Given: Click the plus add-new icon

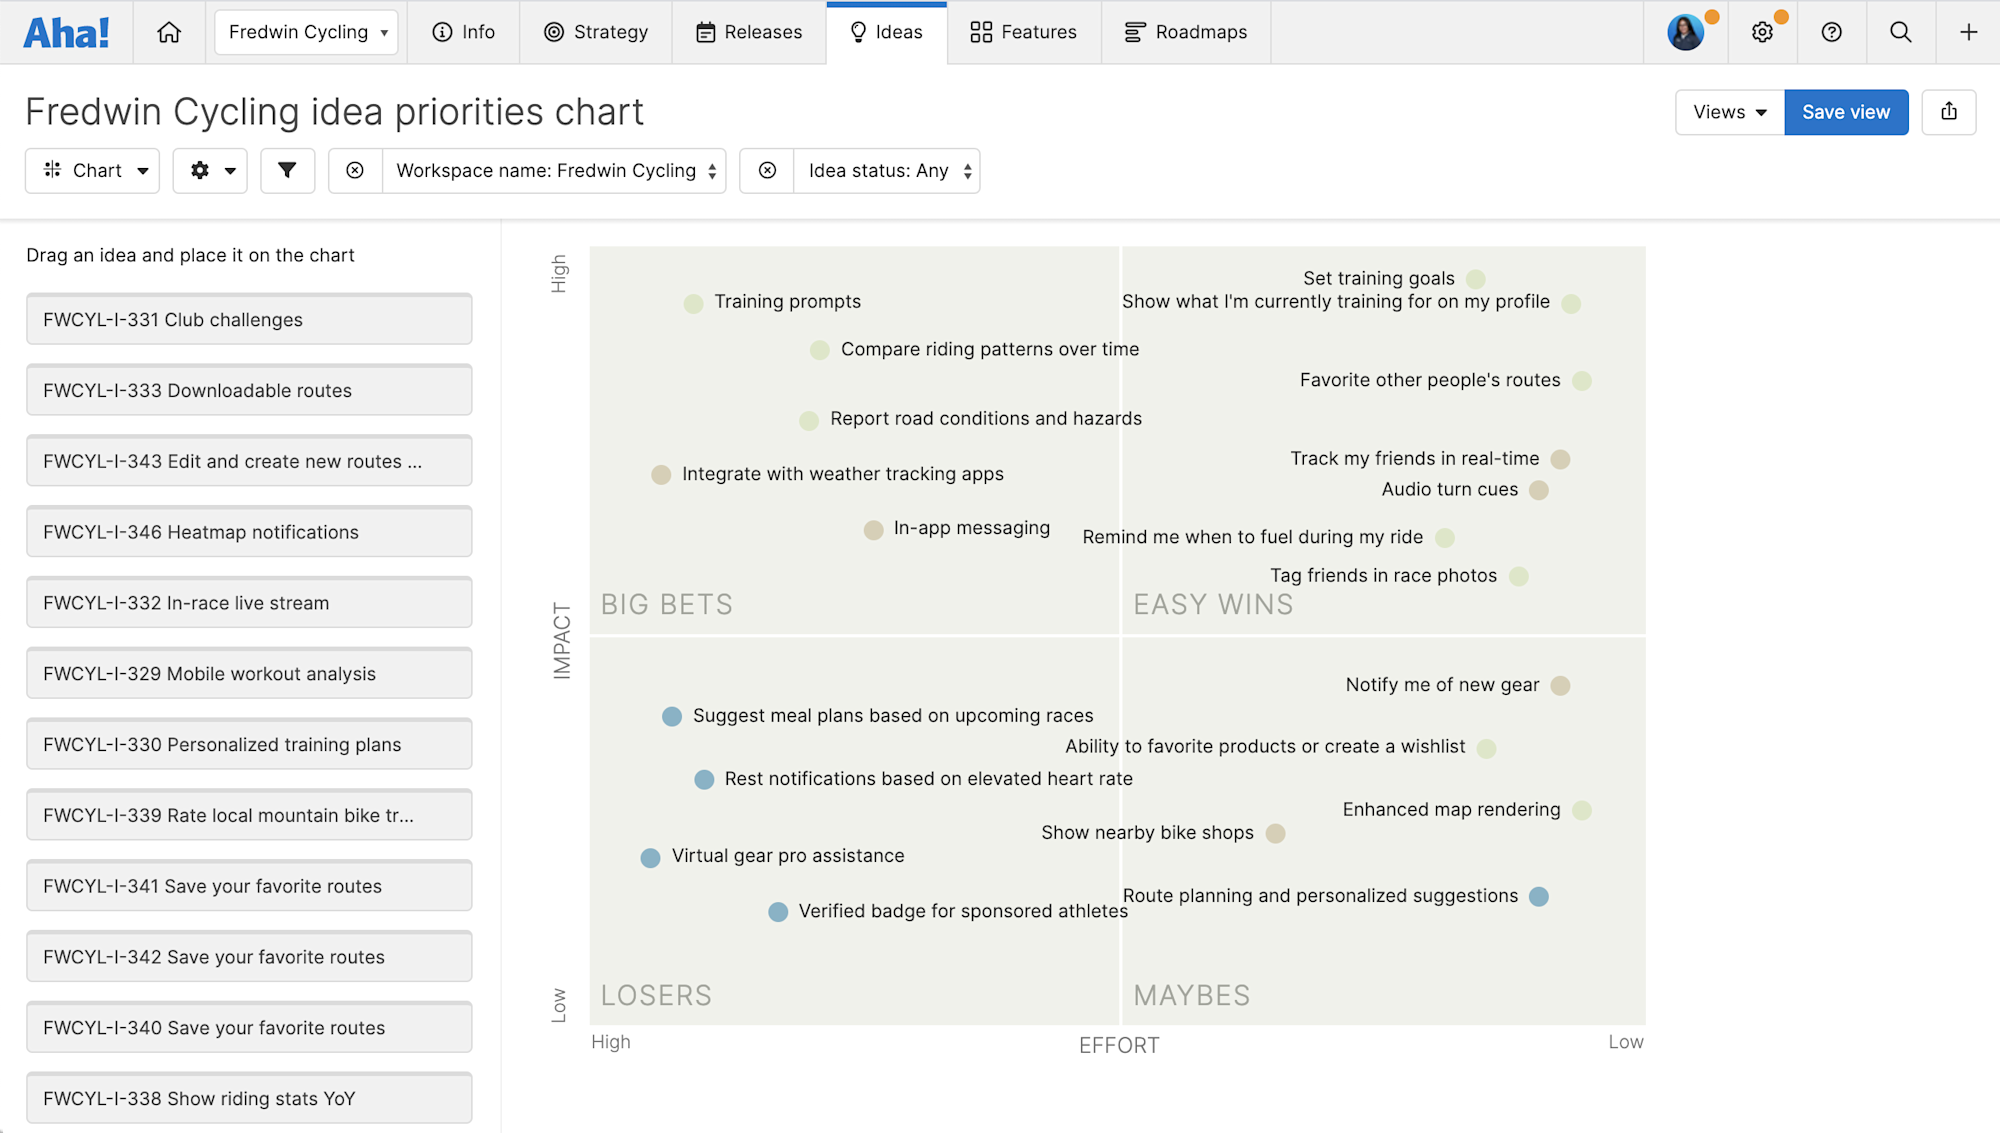Looking at the screenshot, I should click(x=1968, y=32).
